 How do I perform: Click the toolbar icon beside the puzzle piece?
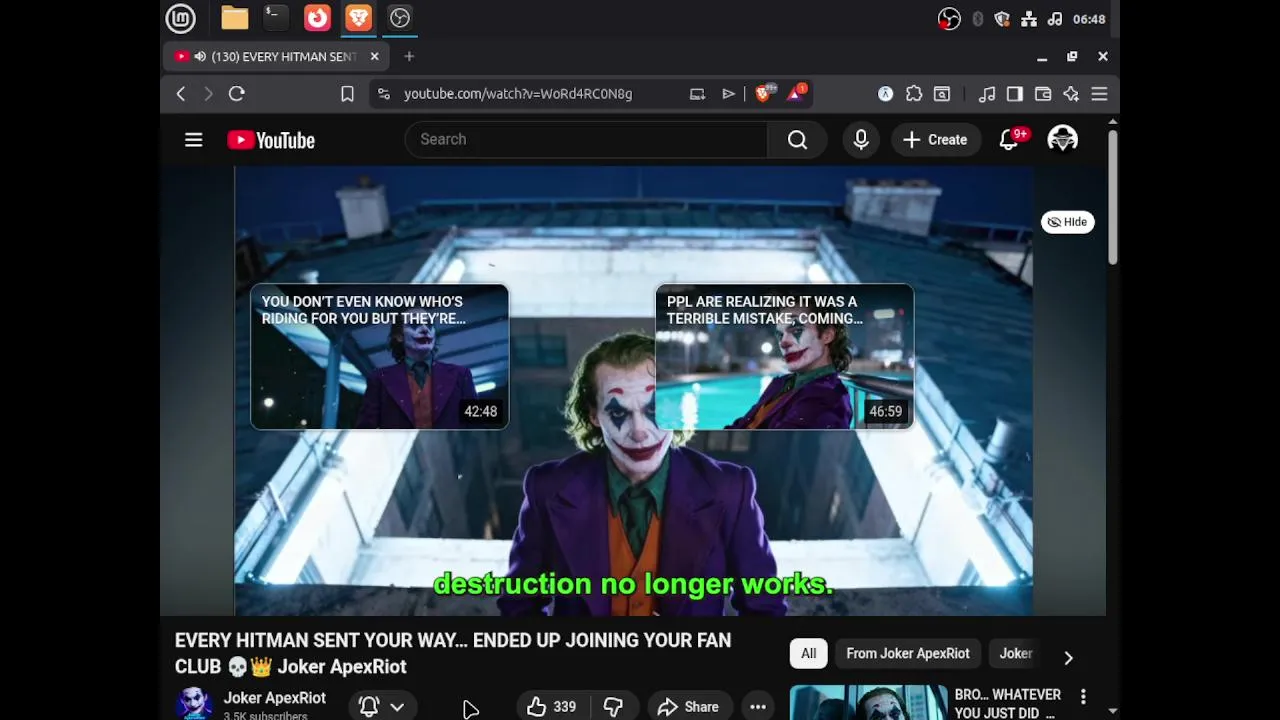tap(942, 94)
